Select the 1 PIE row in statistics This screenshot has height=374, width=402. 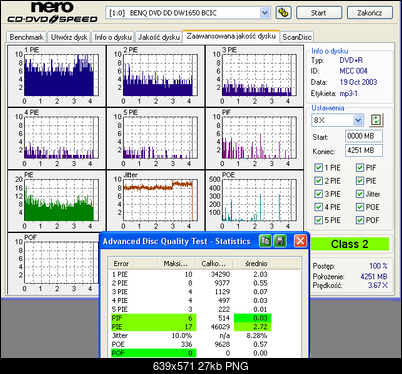click(x=192, y=274)
